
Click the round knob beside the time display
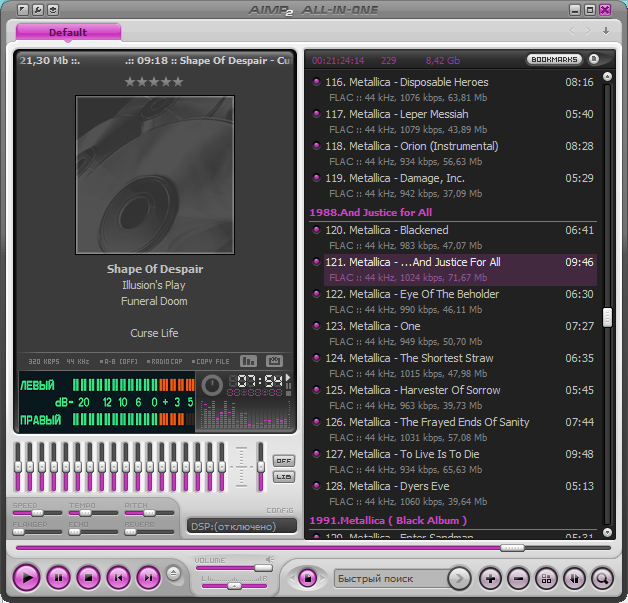coord(211,385)
